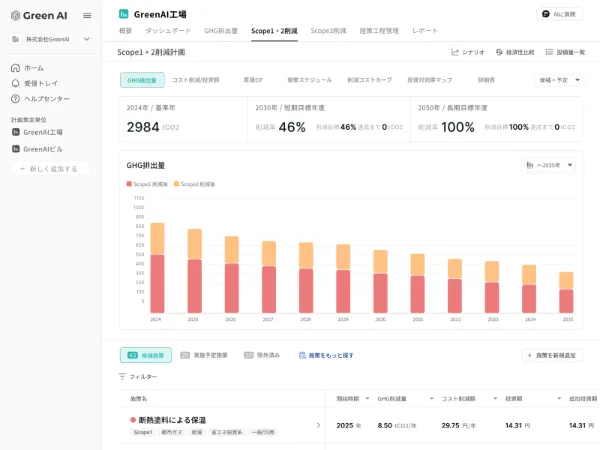Click the フィルター filter icon
The height and width of the screenshot is (450, 600).
tap(123, 376)
